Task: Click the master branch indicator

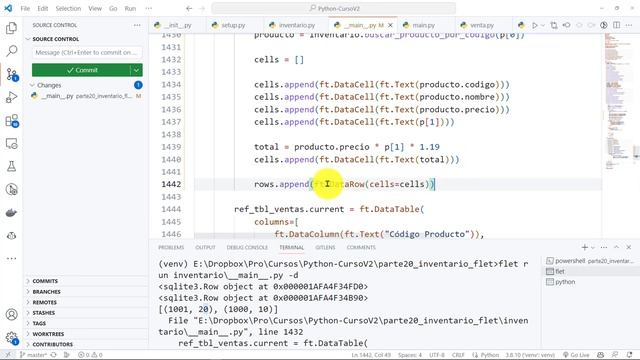Action: (x=33, y=355)
